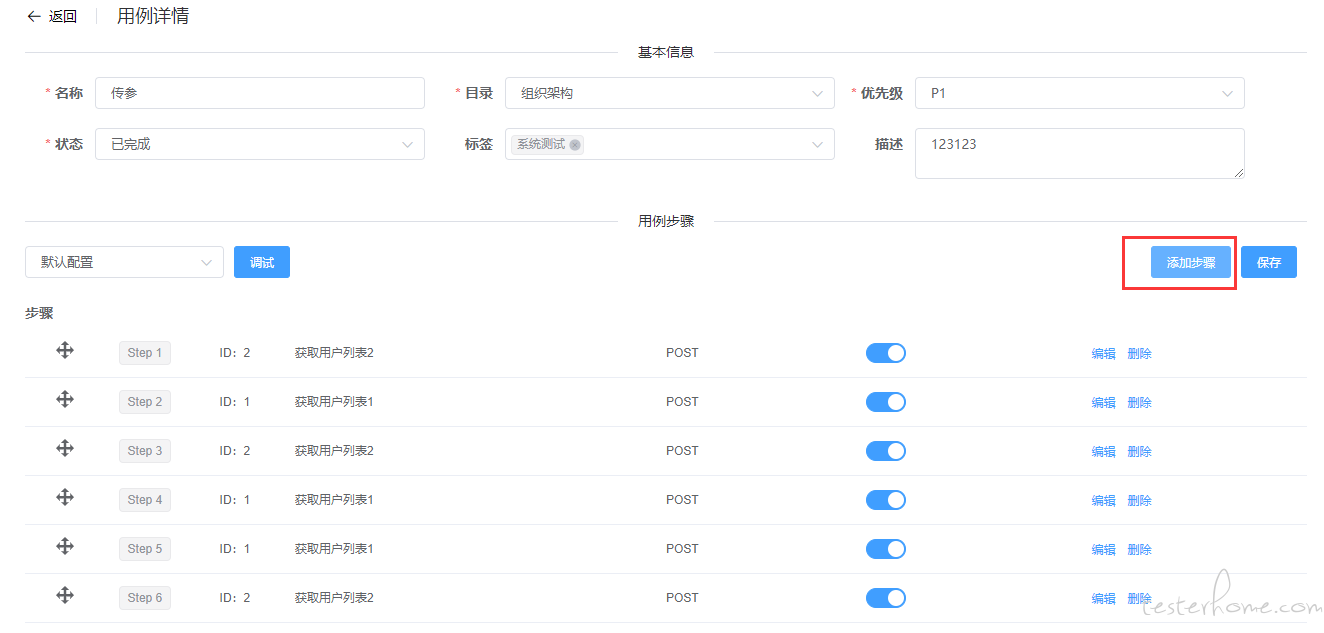Turn off the Step 3 switch

[x=886, y=451]
